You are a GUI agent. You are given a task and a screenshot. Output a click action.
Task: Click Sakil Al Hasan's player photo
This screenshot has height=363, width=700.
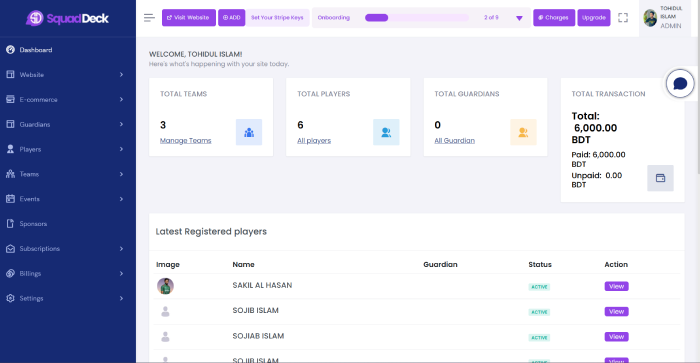(165, 286)
